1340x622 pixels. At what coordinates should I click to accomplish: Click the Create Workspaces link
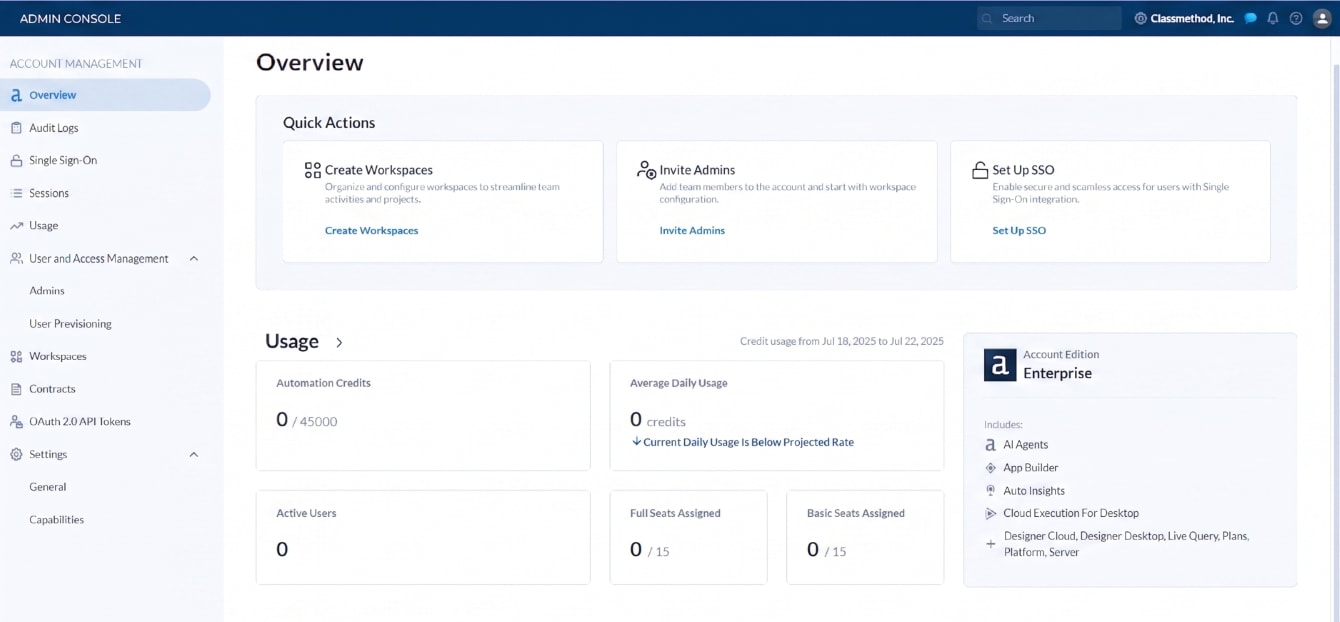[x=371, y=230]
